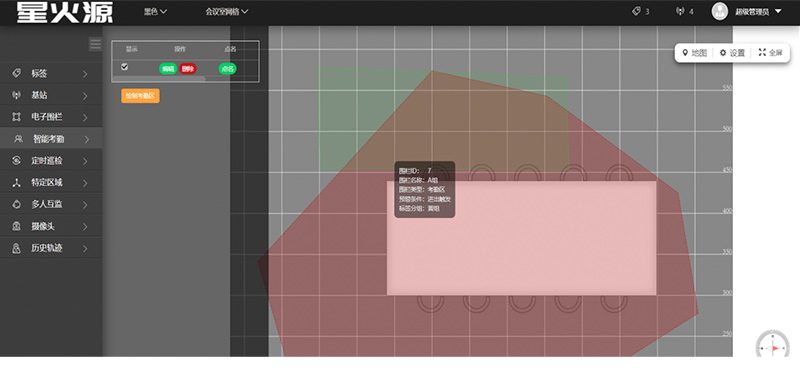800x375 pixels.
Task: Open 设置 gear settings on map
Action: point(723,53)
